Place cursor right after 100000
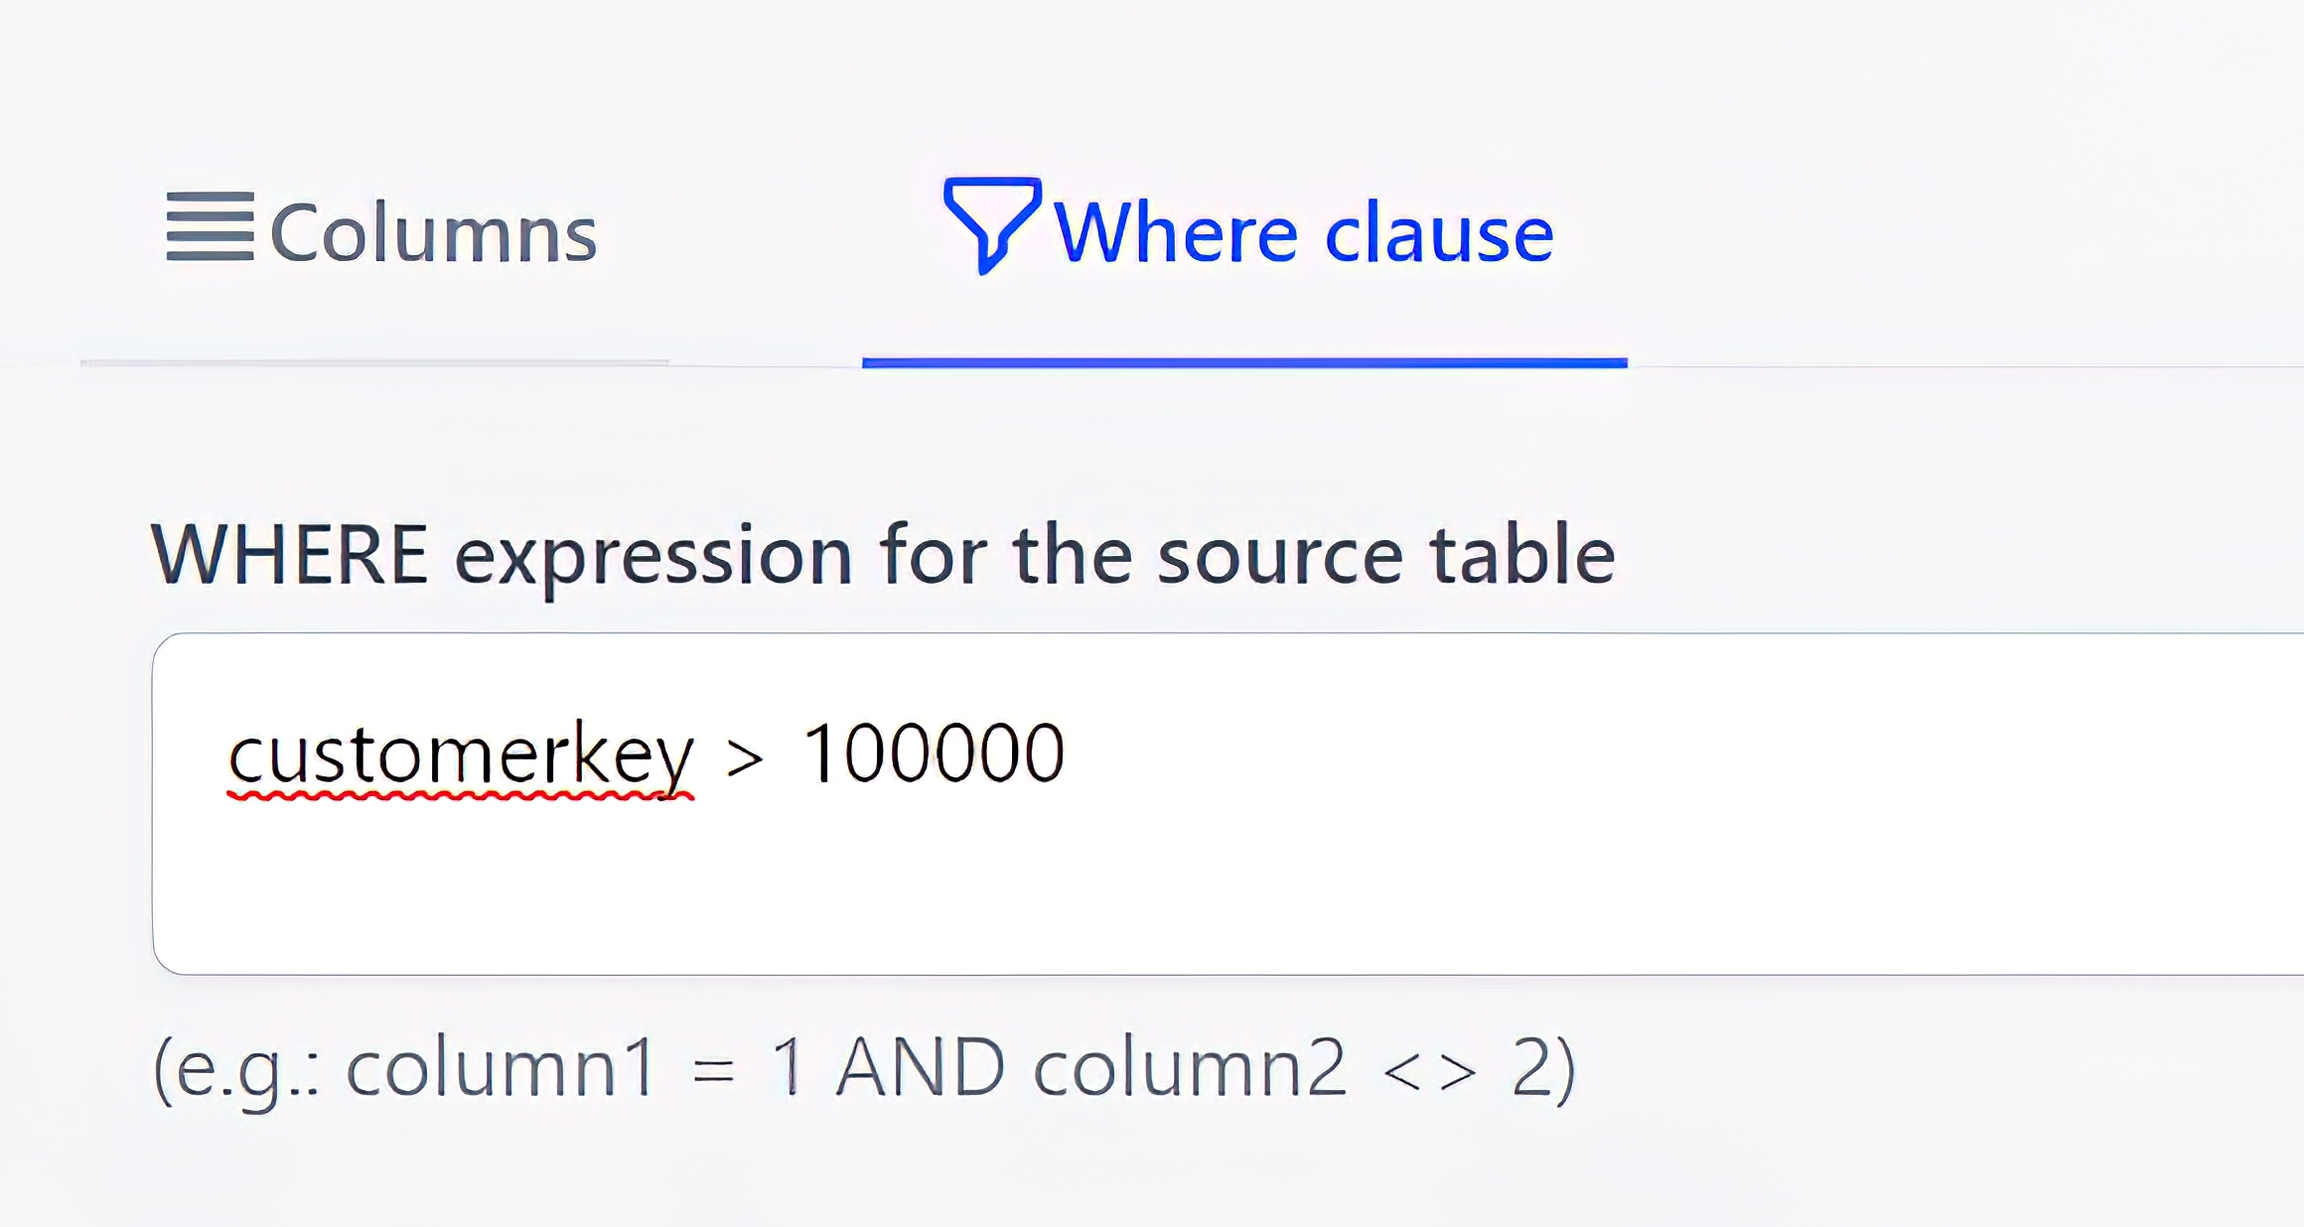2304x1227 pixels. pos(1068,754)
